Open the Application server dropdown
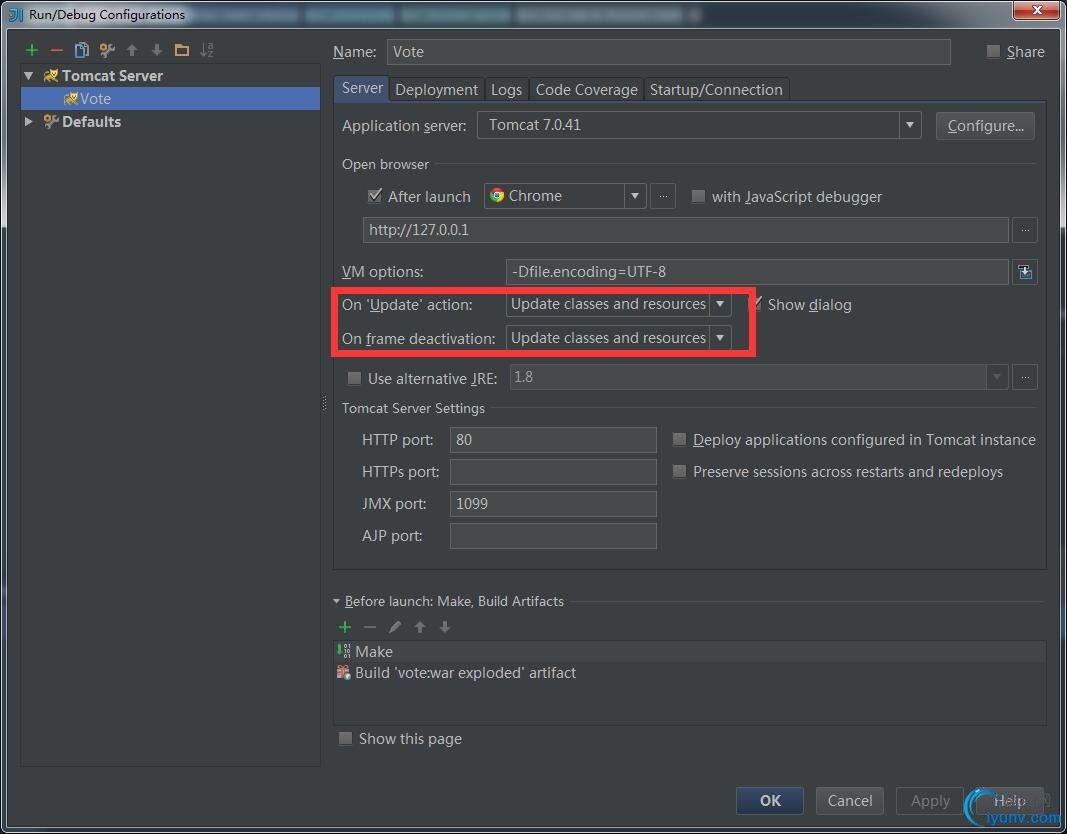Viewport: 1067px width, 834px height. [909, 125]
